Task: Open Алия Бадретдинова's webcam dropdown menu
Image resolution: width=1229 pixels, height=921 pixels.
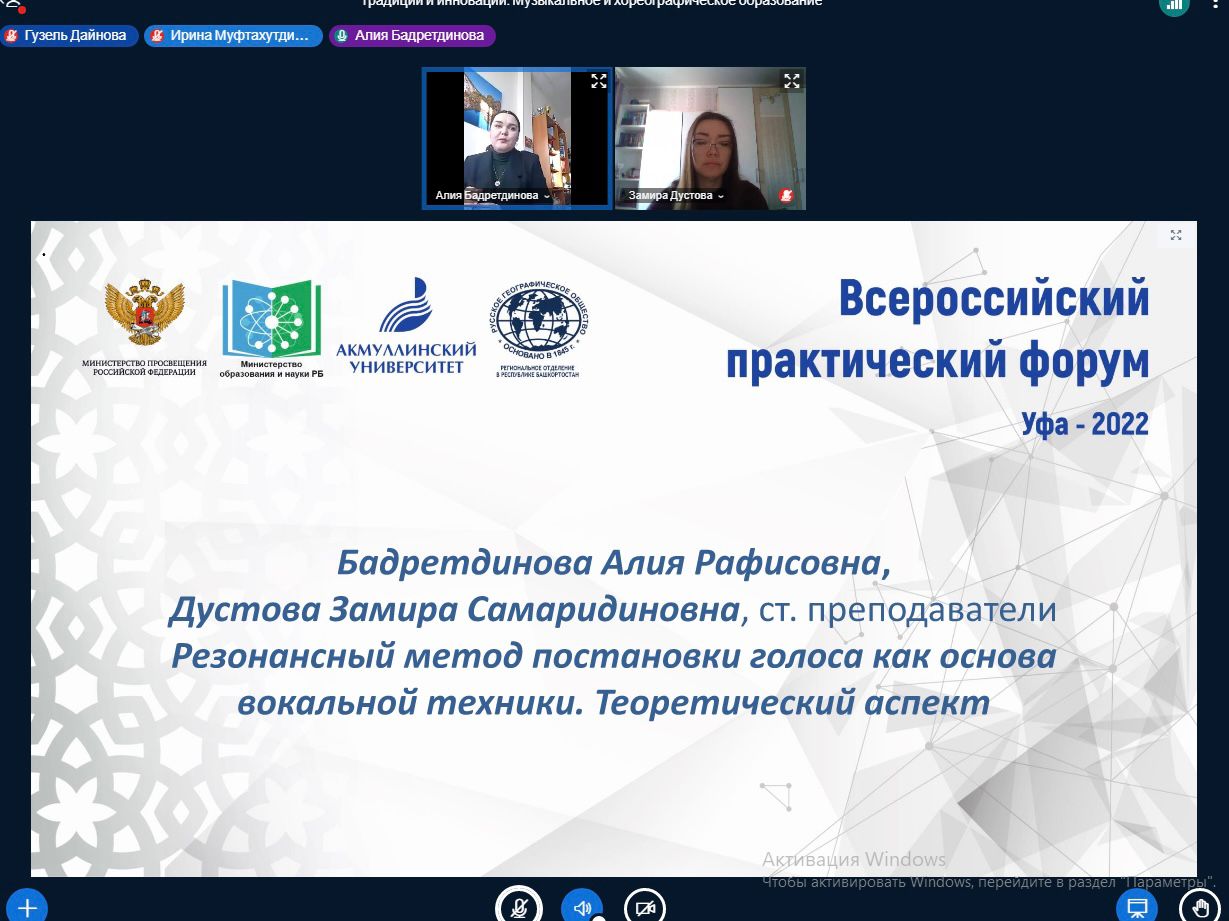Action: click(x=546, y=196)
